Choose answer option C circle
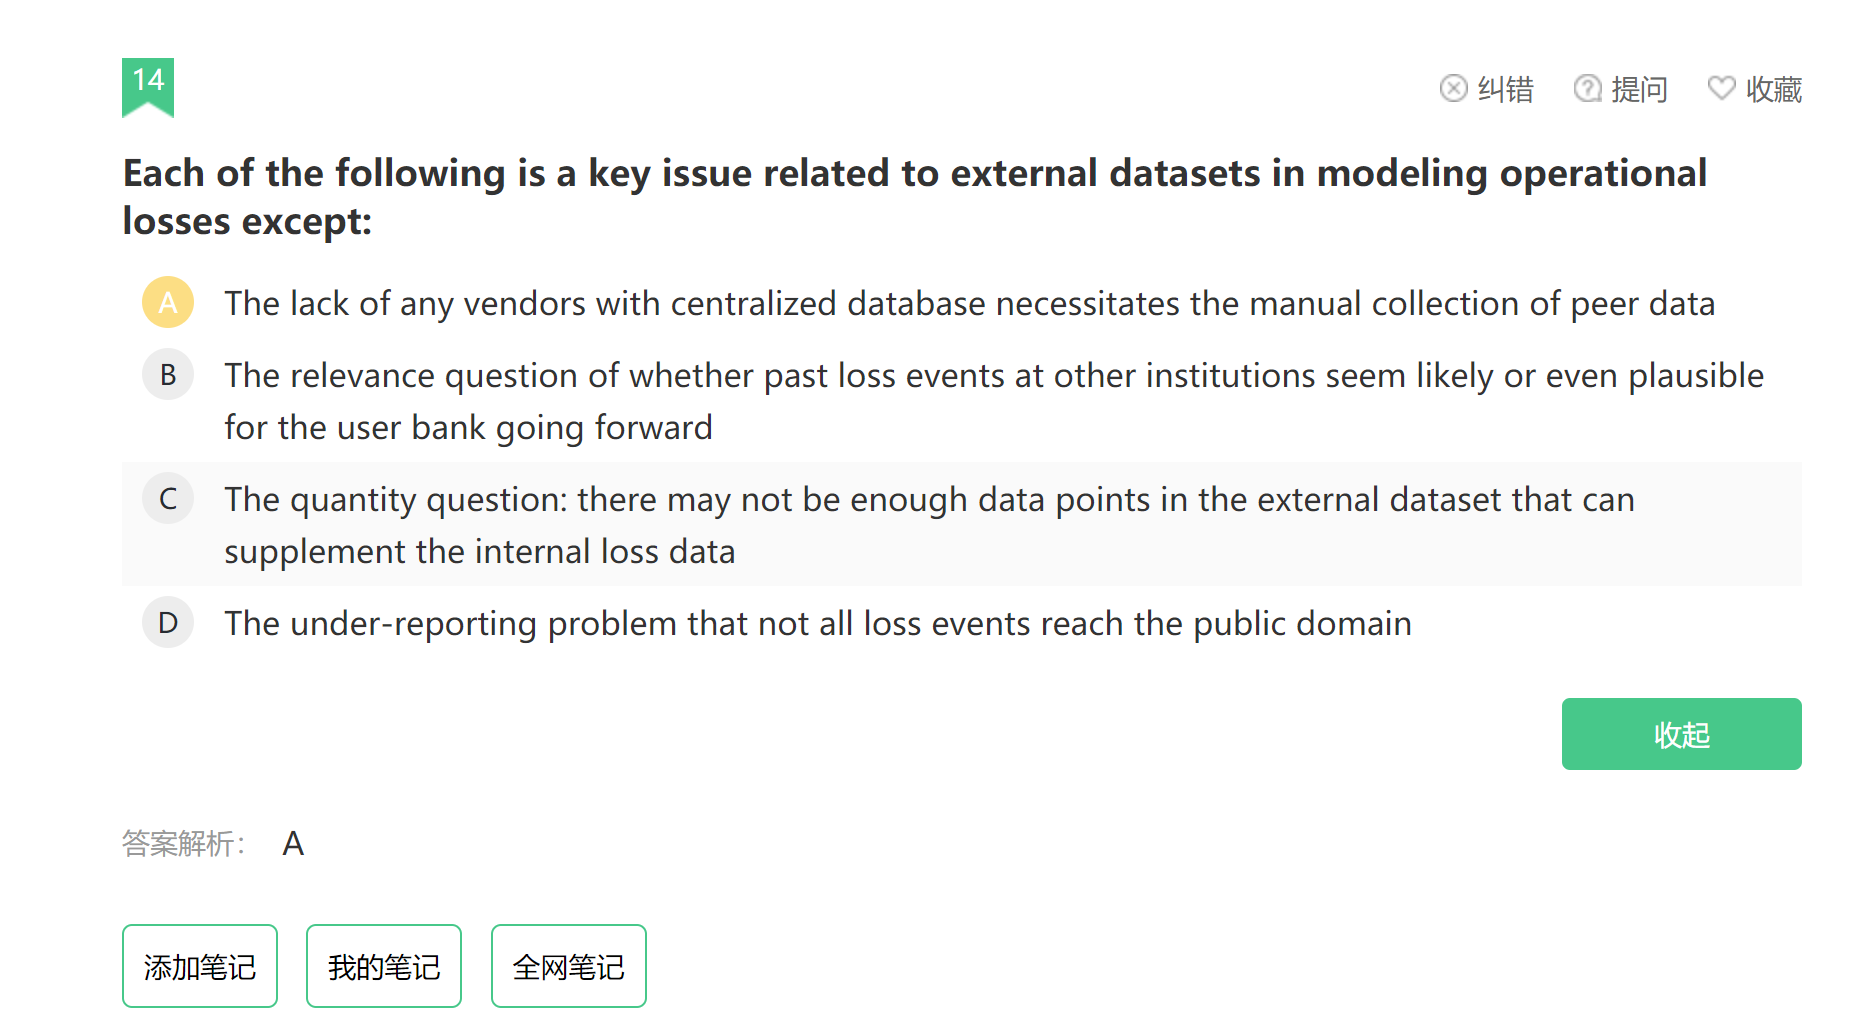The width and height of the screenshot is (1873, 1017). point(168,498)
